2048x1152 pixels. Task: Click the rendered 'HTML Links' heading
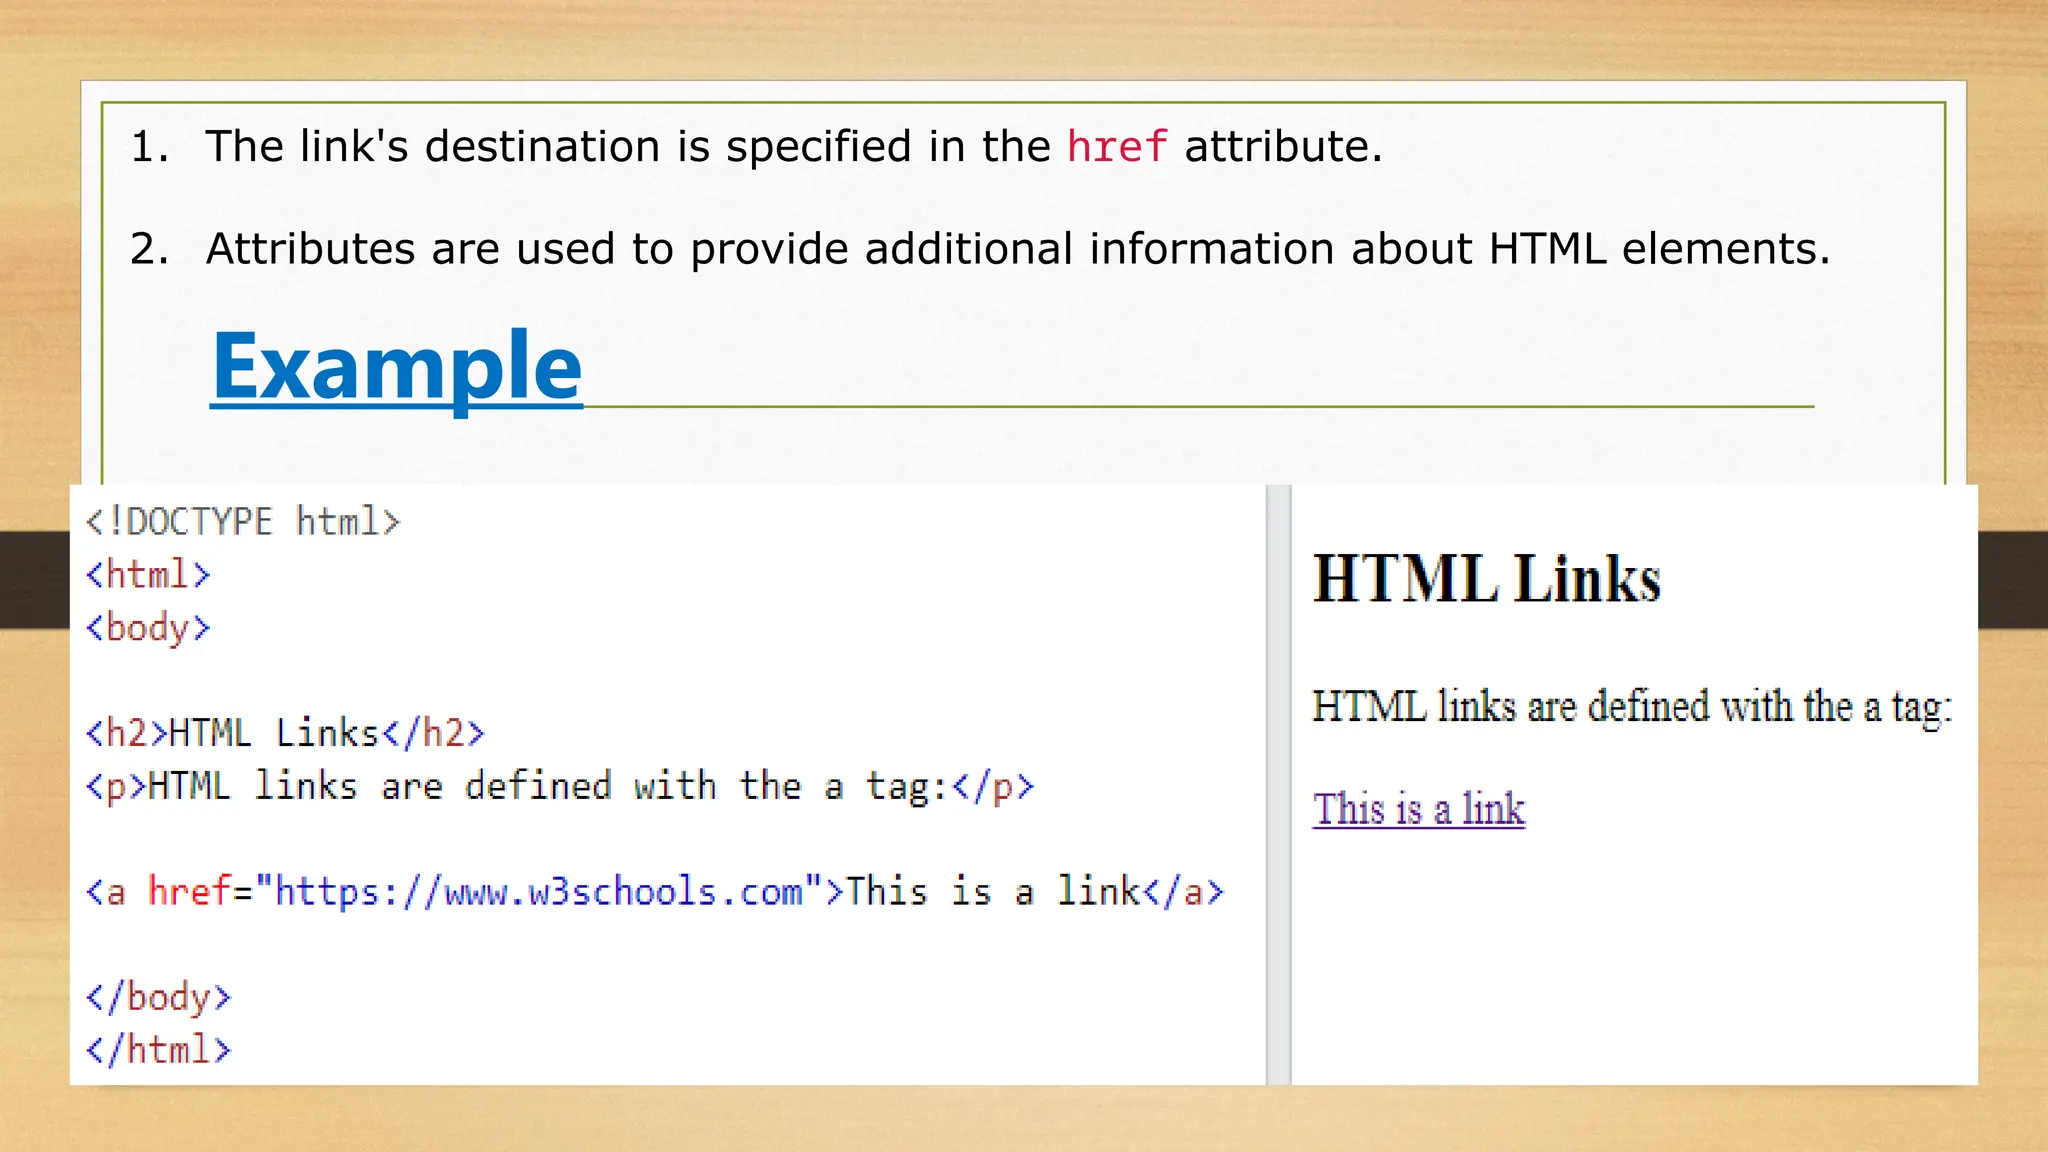(1487, 579)
